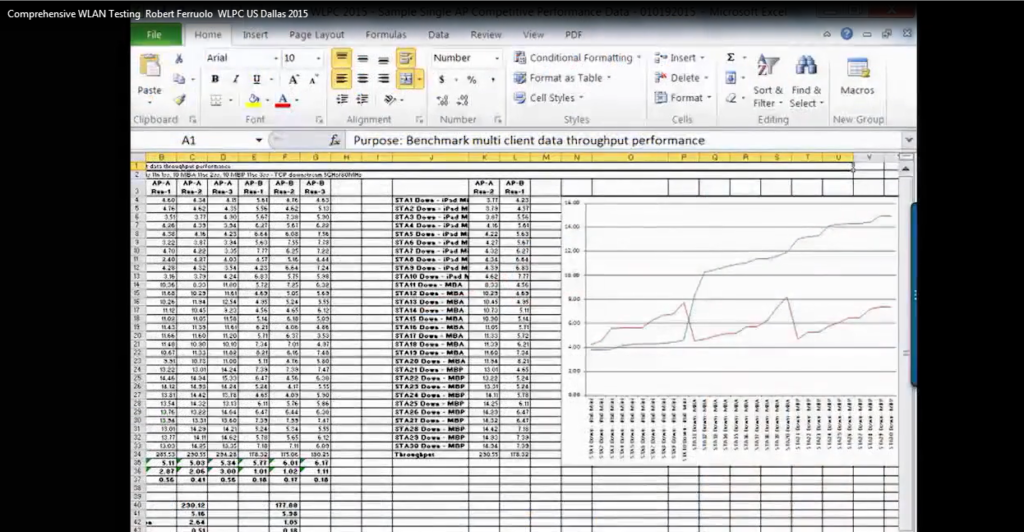Image resolution: width=1024 pixels, height=532 pixels.
Task: Switch to the Review tab
Action: pos(486,35)
